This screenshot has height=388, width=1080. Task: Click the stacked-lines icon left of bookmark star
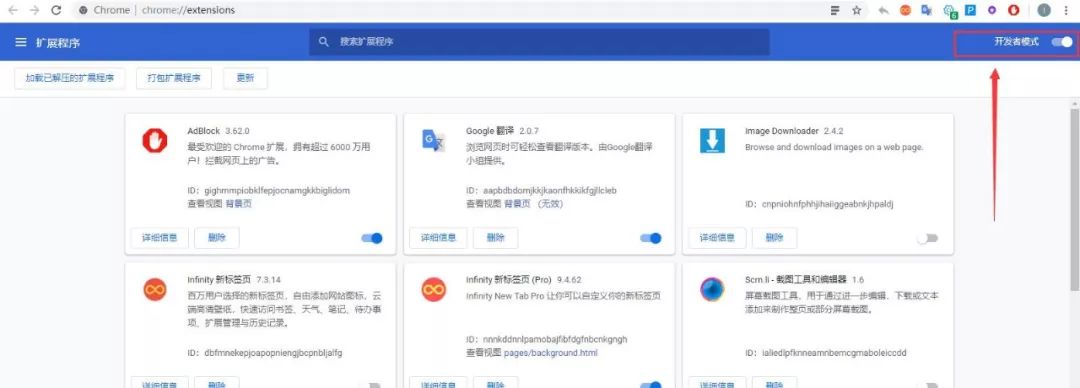[x=835, y=10]
